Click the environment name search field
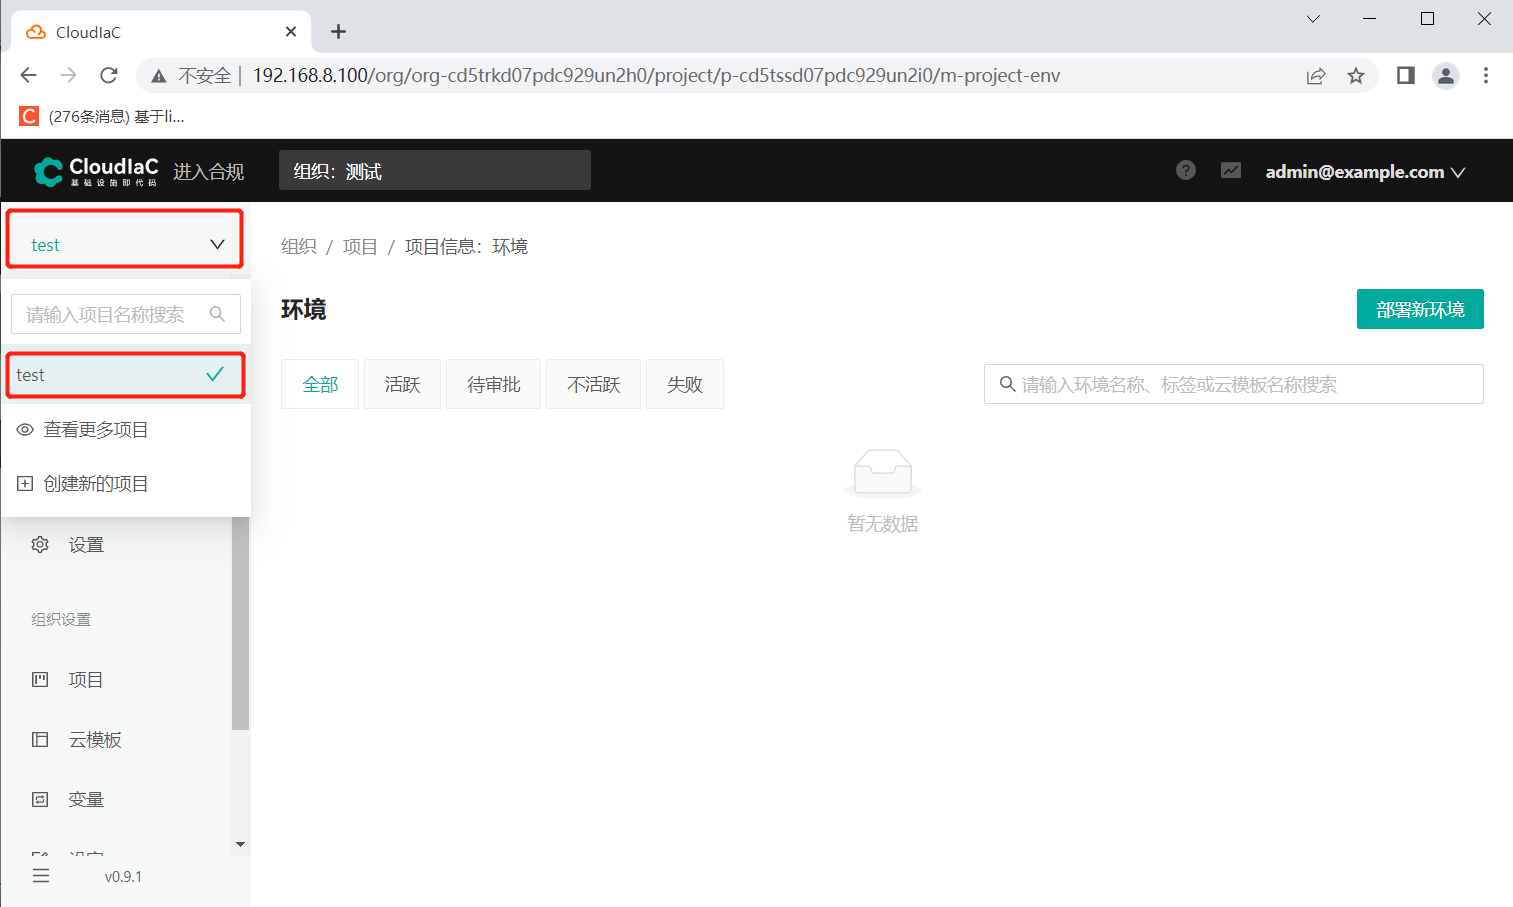The height and width of the screenshot is (907, 1513). (x=1232, y=384)
